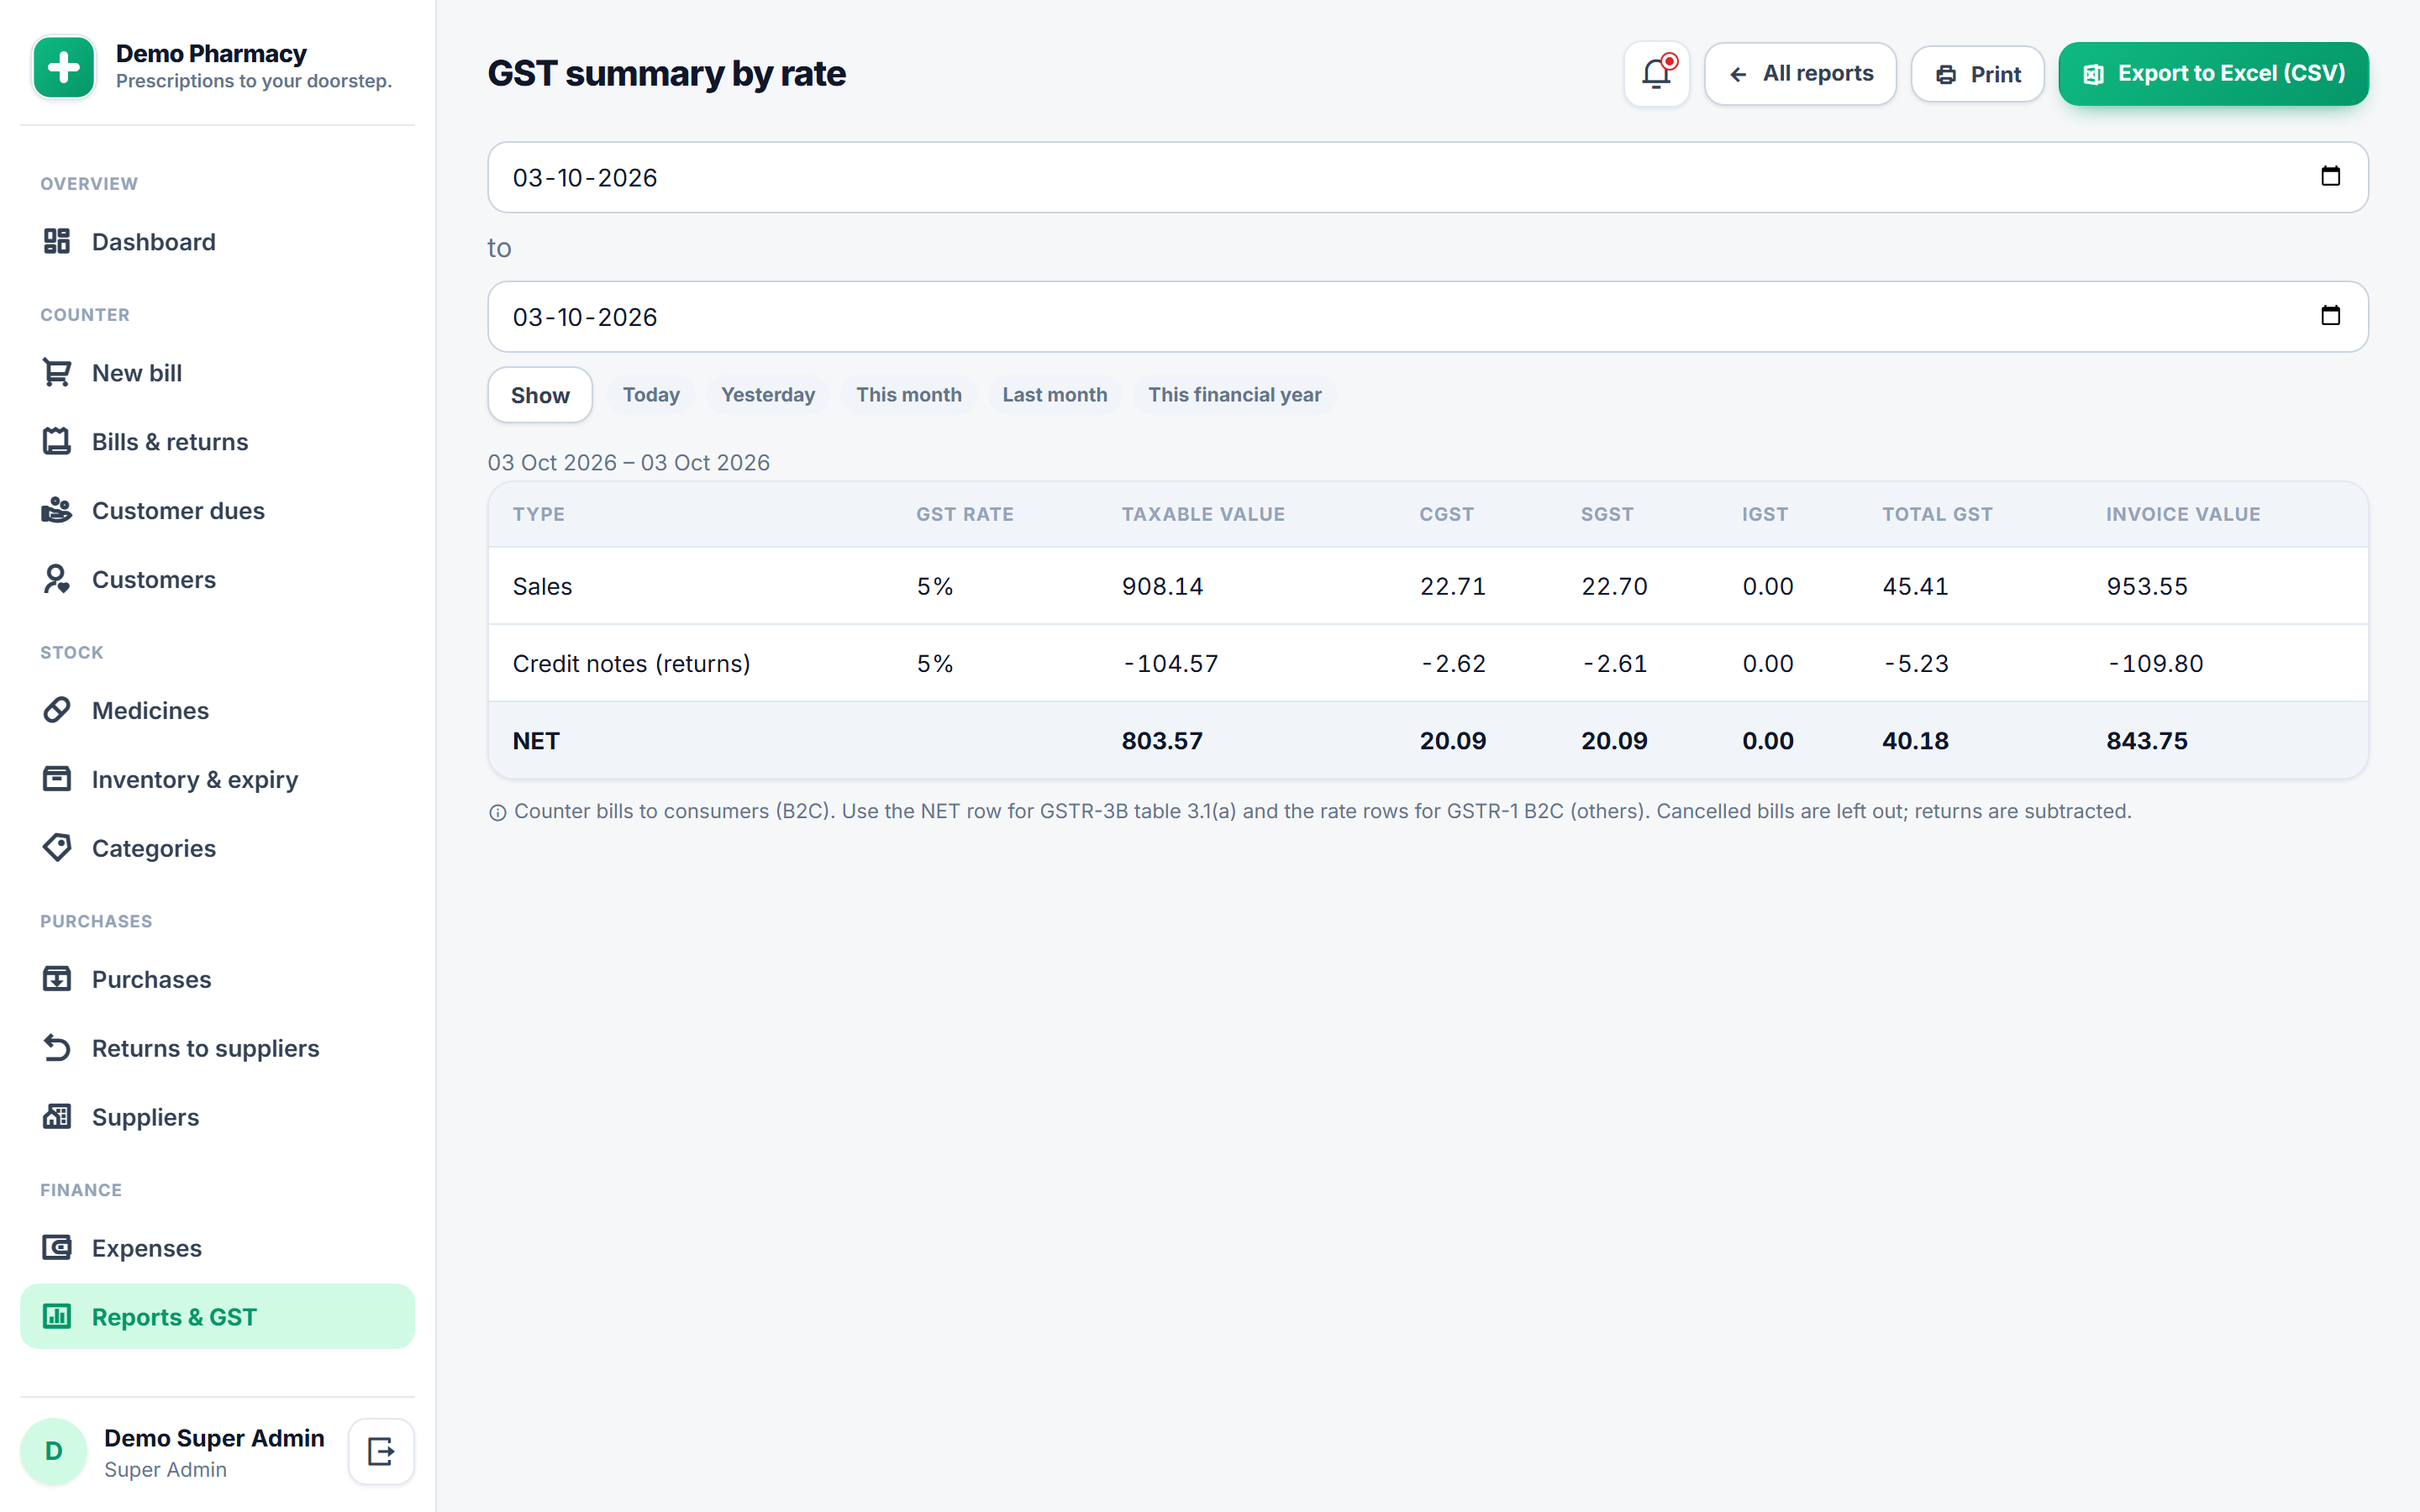This screenshot has width=2420, height=1512.
Task: Click the NET CGST value 20.09
Action: point(1453,741)
